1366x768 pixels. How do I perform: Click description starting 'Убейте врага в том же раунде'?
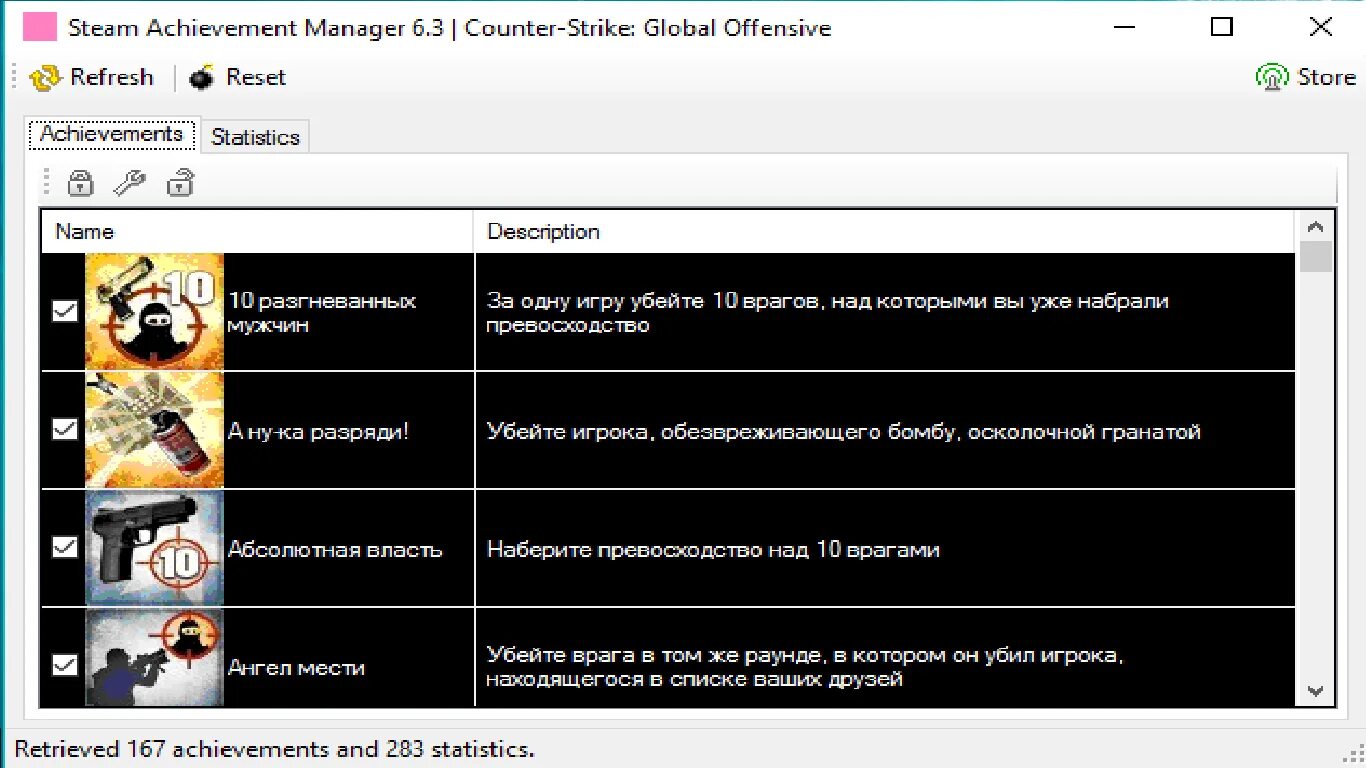(x=806, y=668)
